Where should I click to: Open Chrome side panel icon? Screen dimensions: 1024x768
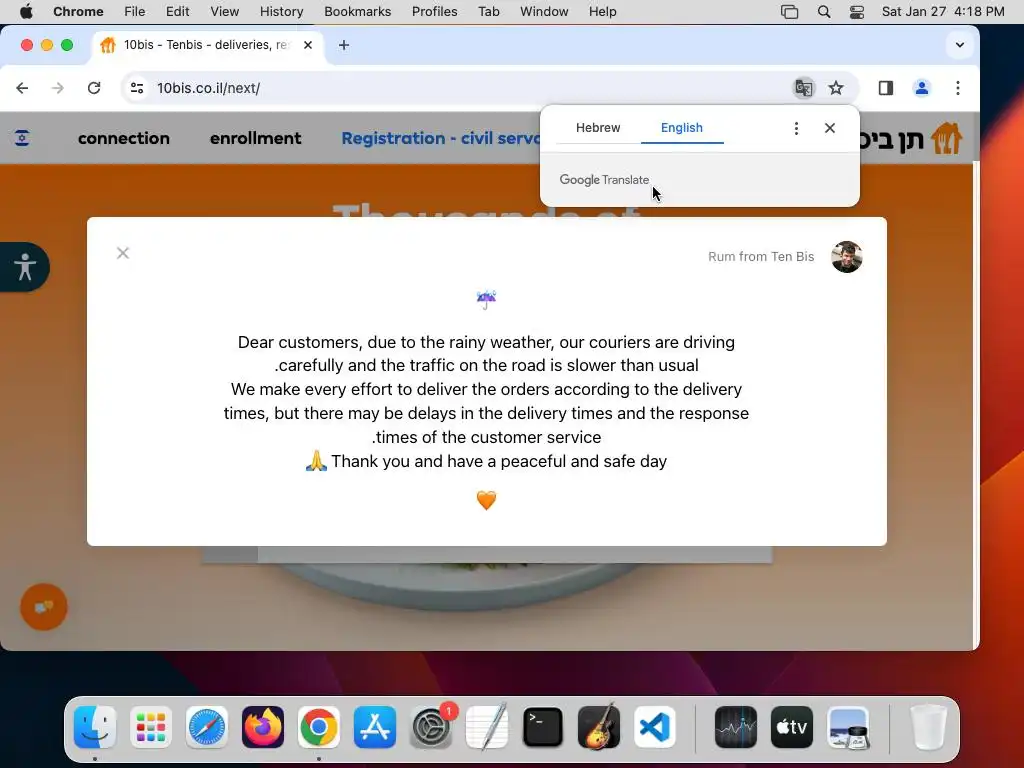(886, 88)
